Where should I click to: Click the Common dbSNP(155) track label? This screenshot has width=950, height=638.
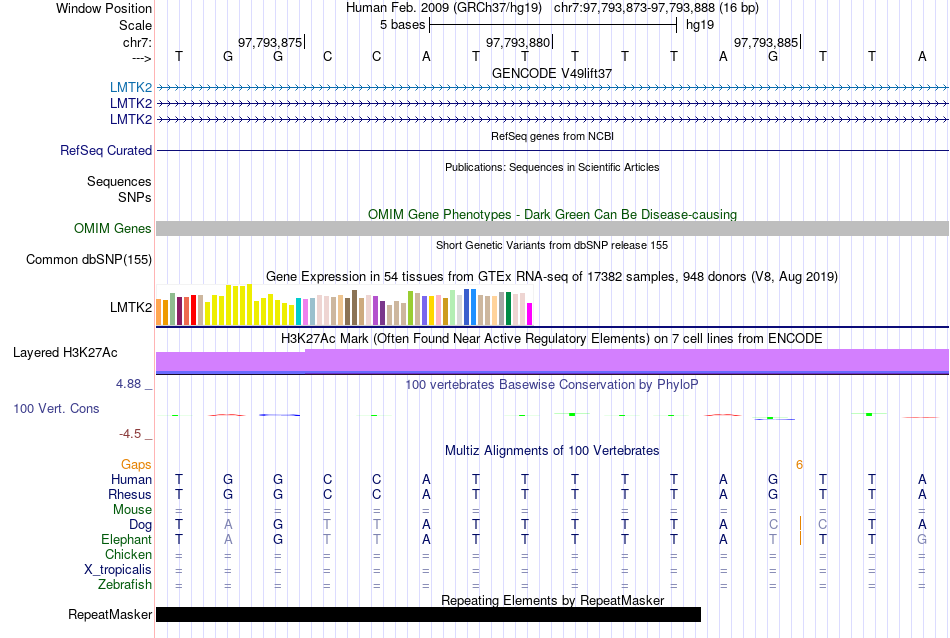(x=89, y=259)
